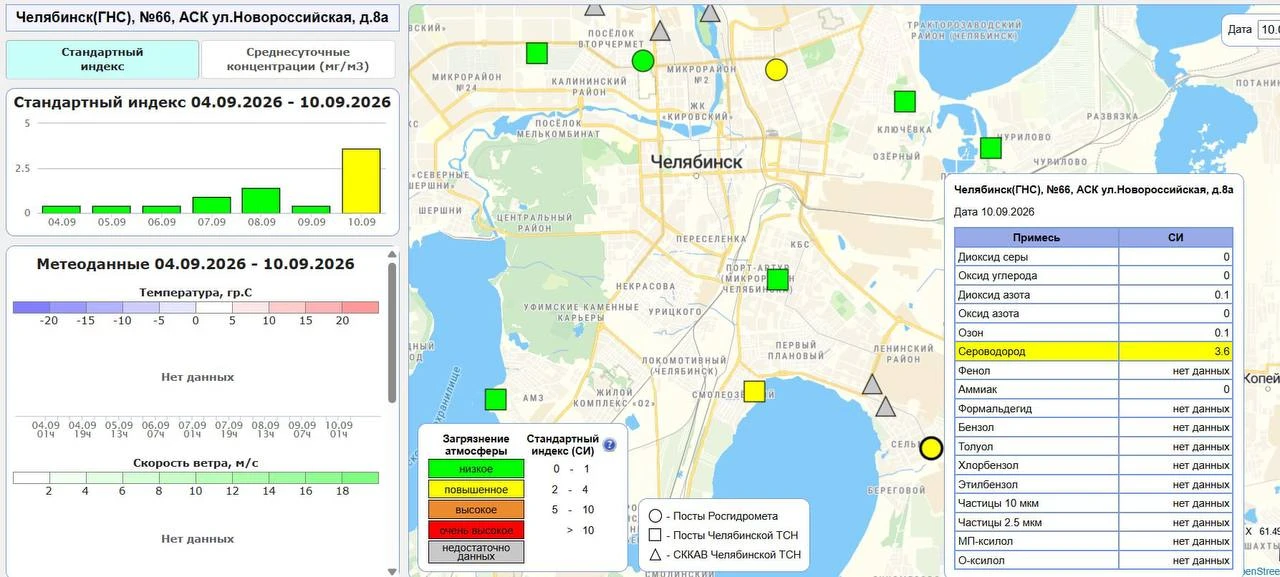Viewport: 1280px width, 577px height.
Task: Click the green square post near Ключевка
Action: (904, 101)
